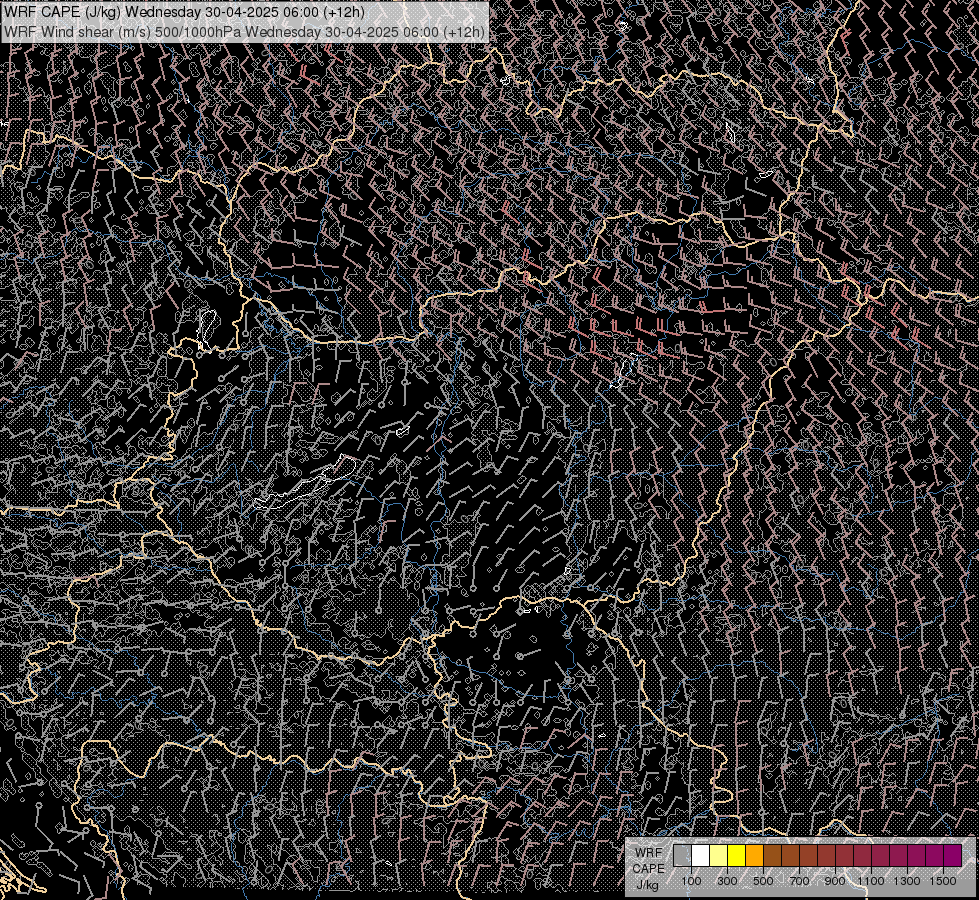Click the WRF CAPE title line
This screenshot has width=979, height=900.
(x=184, y=12)
